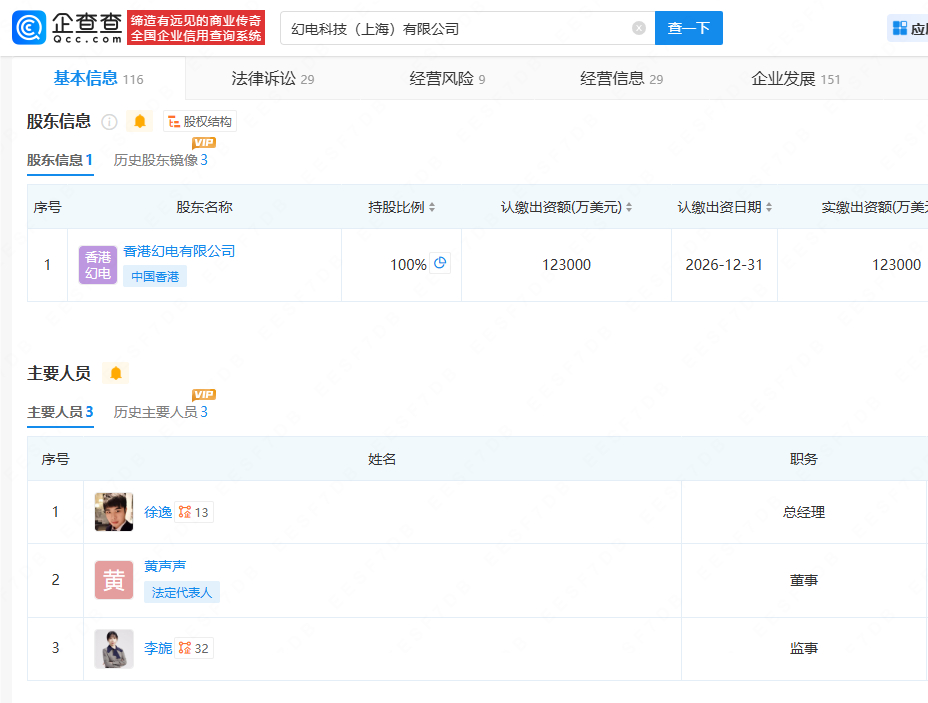Open 李旎's profile photo
928x703 pixels.
[114, 649]
